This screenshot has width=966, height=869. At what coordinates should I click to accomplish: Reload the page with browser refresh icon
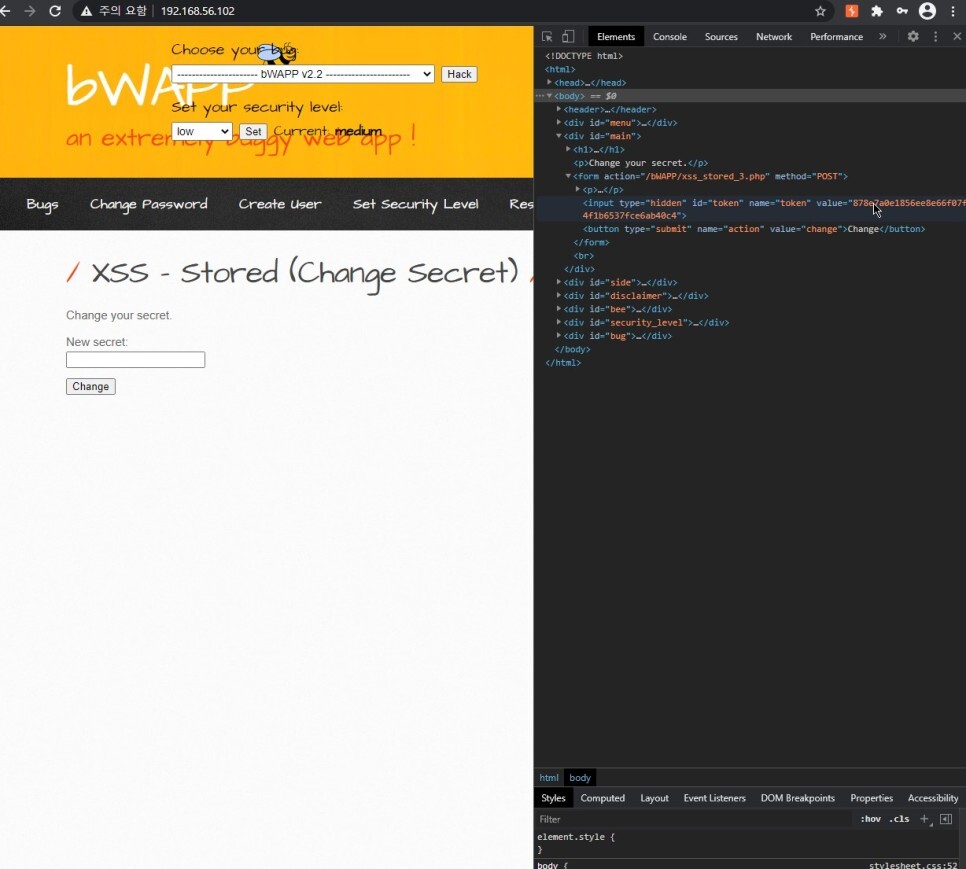click(55, 11)
